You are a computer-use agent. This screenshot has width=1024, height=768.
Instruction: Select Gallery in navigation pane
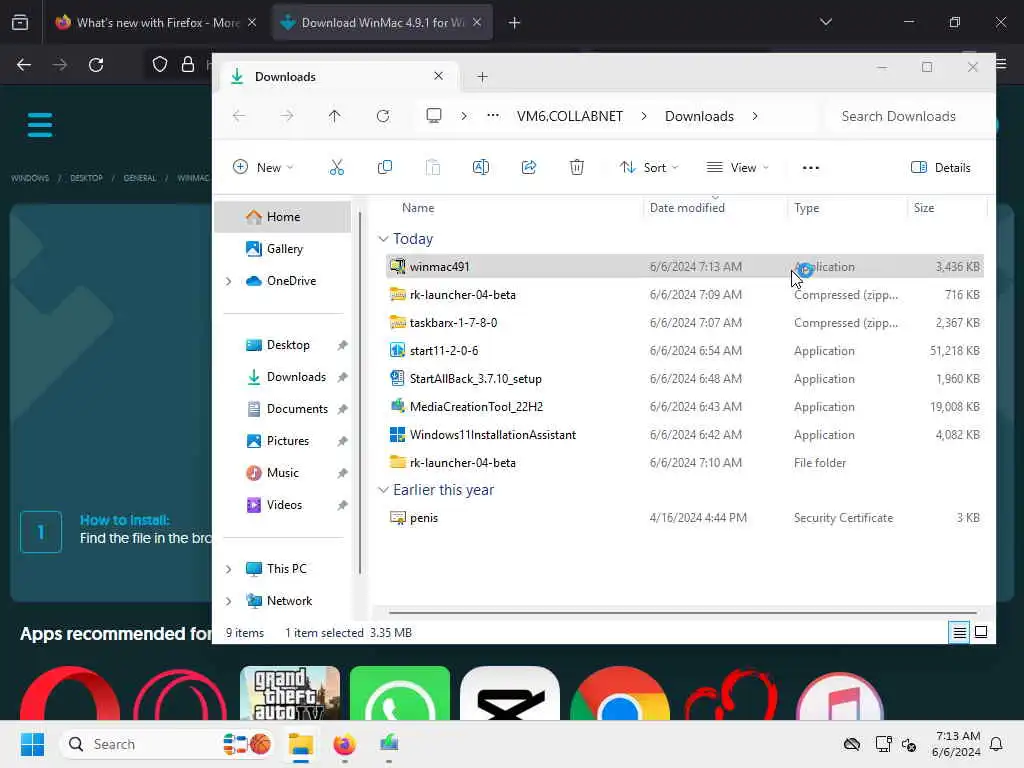(283, 249)
